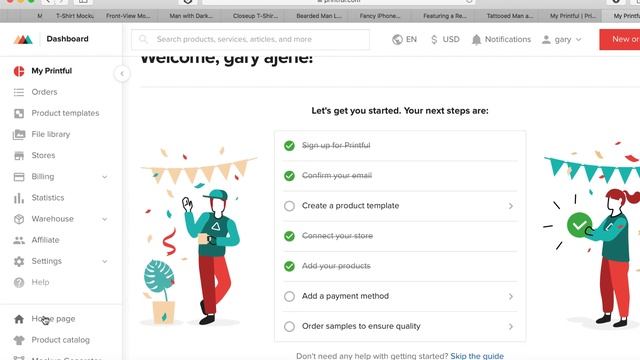Collapse the sidebar with arrow button
The height and width of the screenshot is (360, 640).
pos(122,74)
